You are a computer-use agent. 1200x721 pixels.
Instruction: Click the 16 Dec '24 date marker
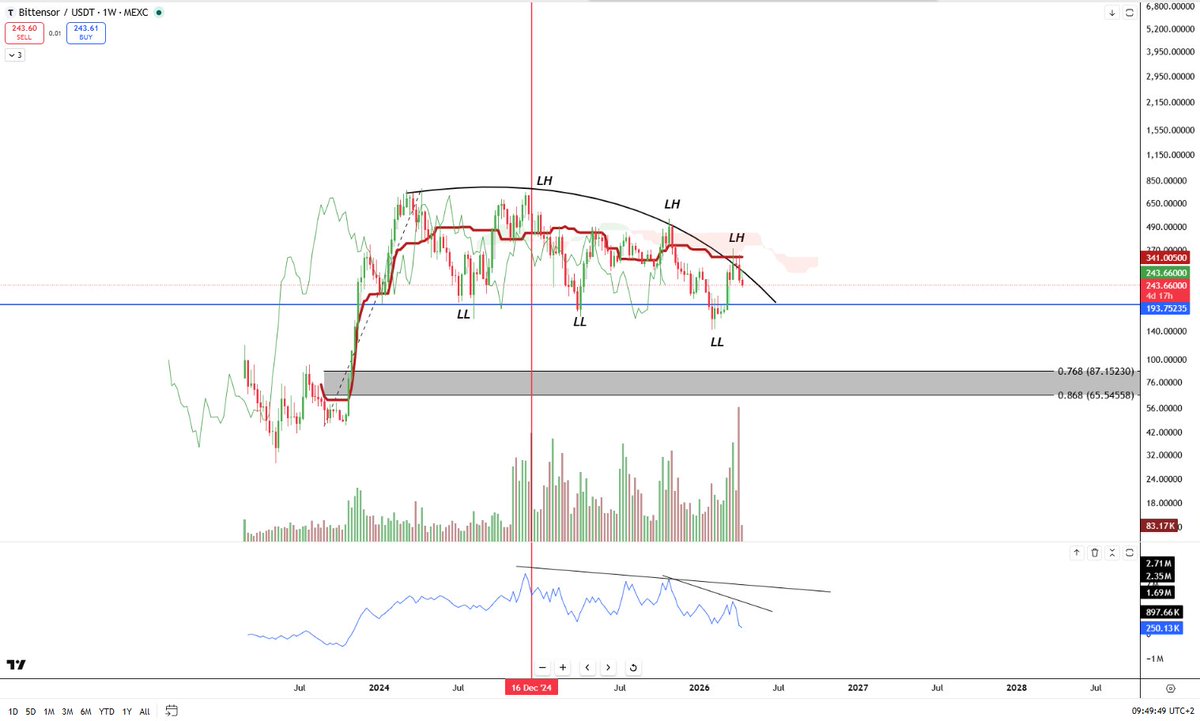[530, 688]
